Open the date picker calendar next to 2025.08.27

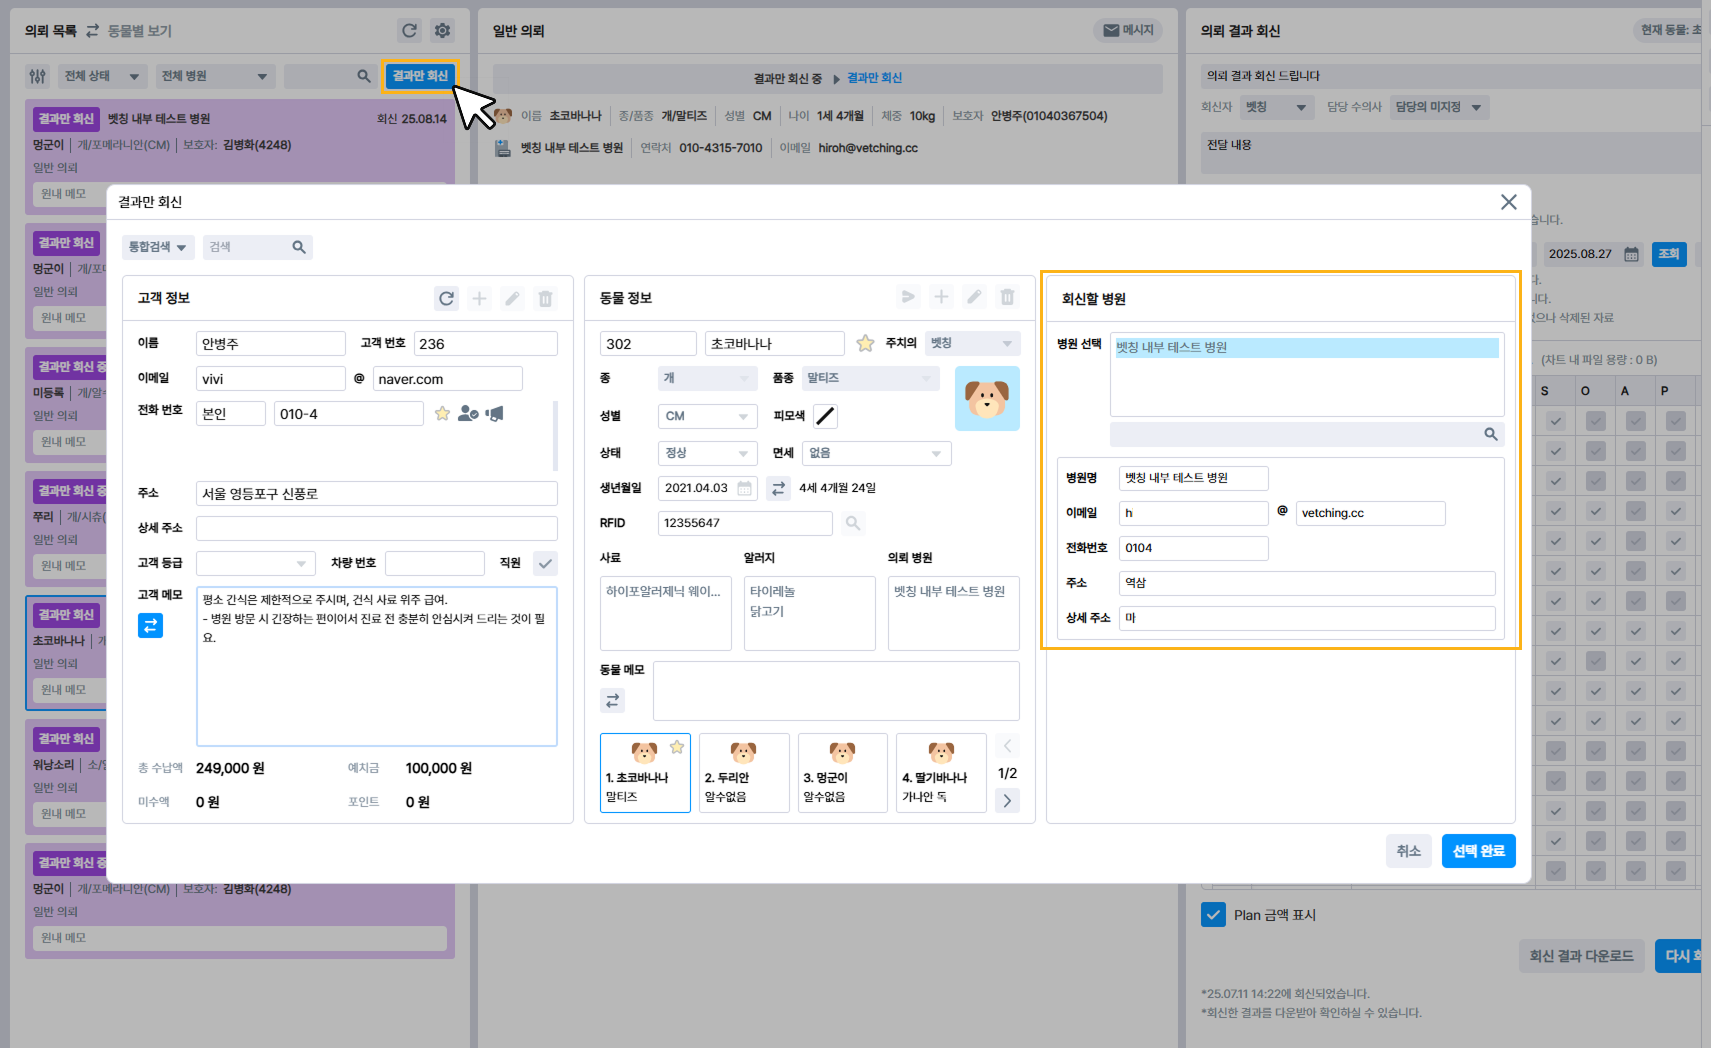tap(1631, 254)
